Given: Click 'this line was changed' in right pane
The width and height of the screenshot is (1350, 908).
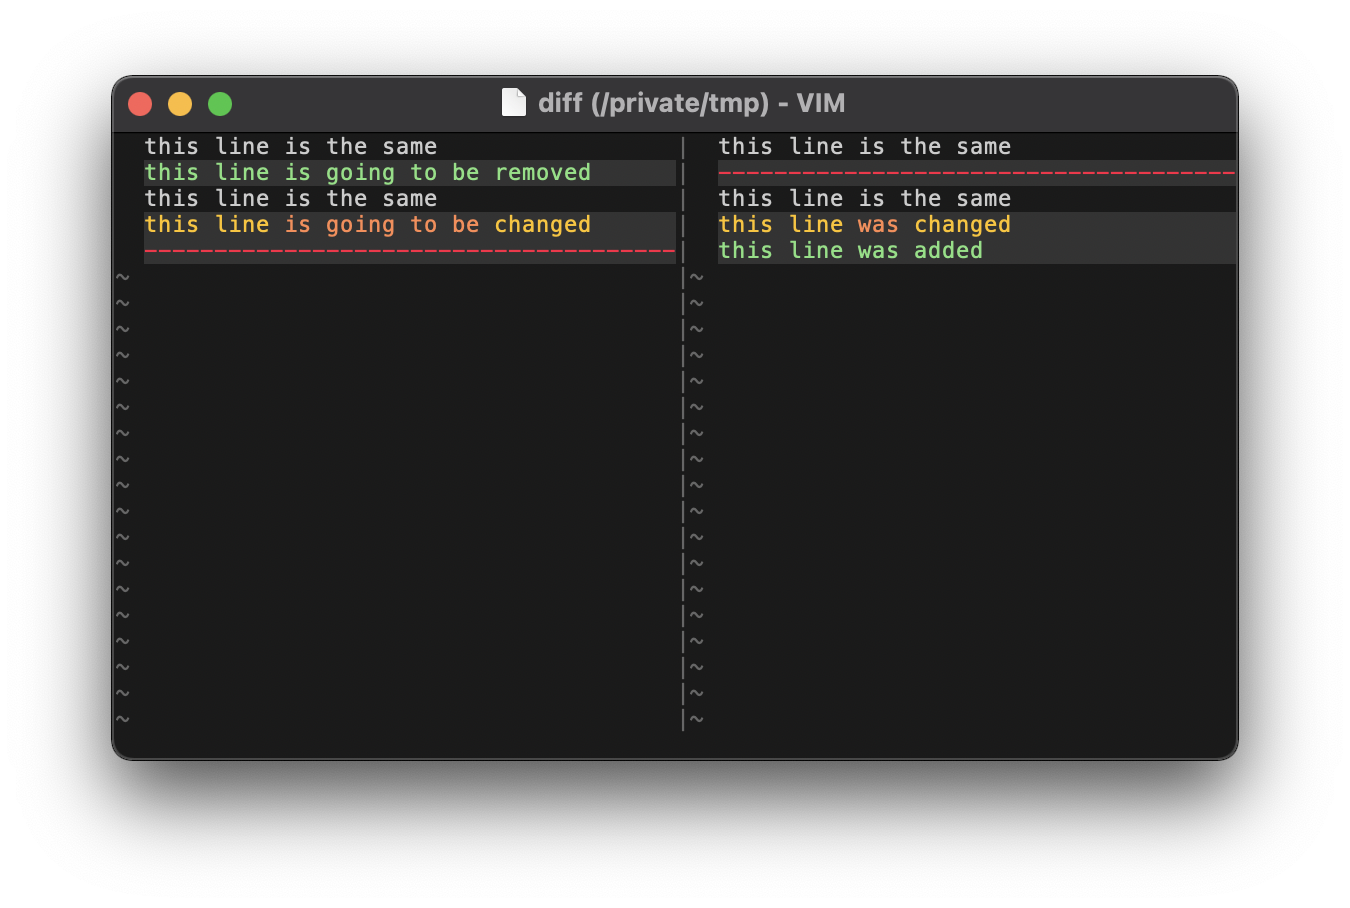Looking at the screenshot, I should tap(864, 224).
